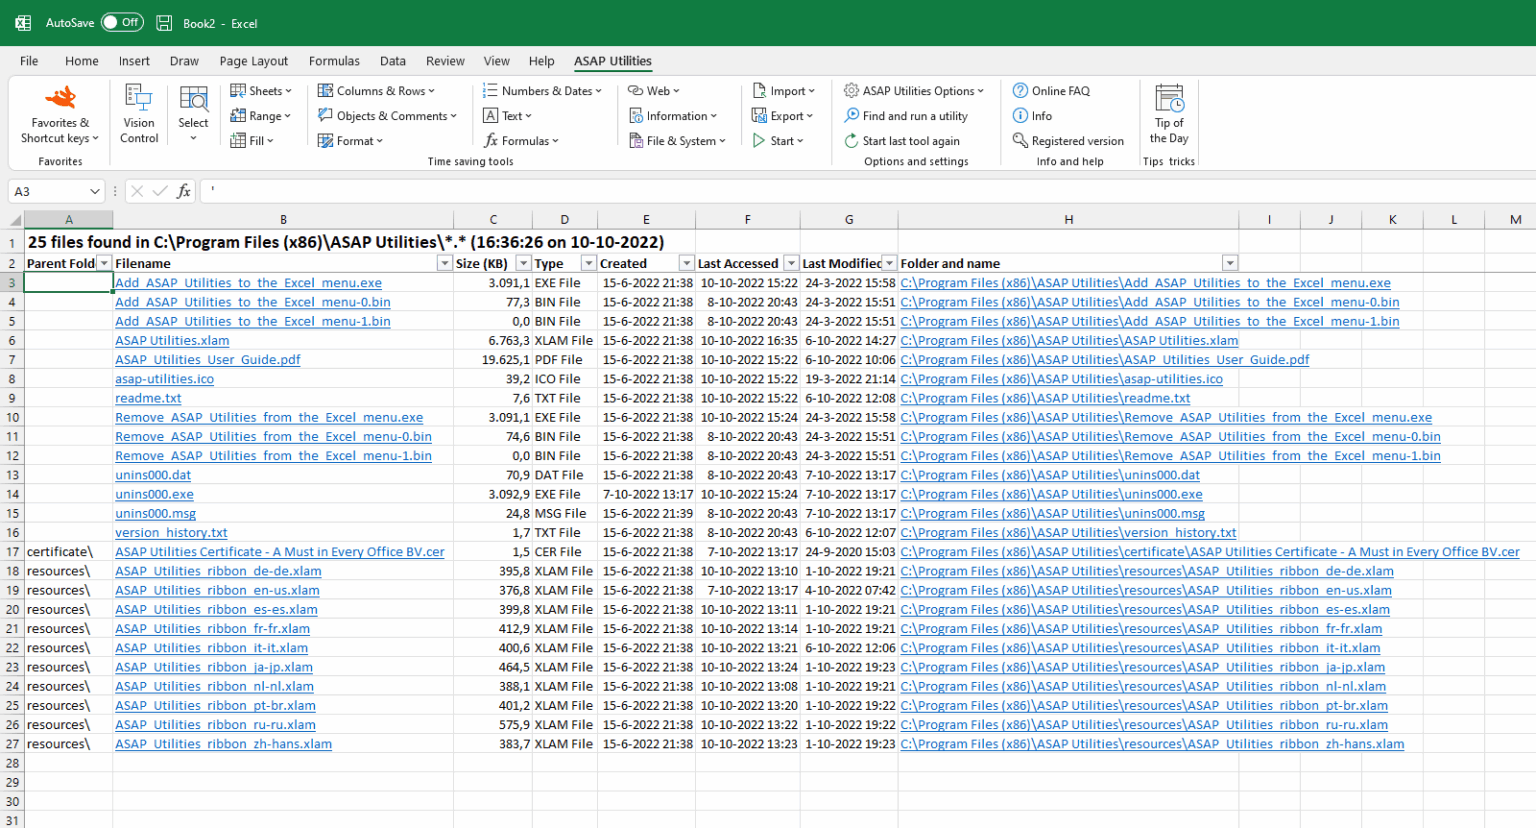
Task: Click the Vision Control icon
Action: (x=139, y=98)
